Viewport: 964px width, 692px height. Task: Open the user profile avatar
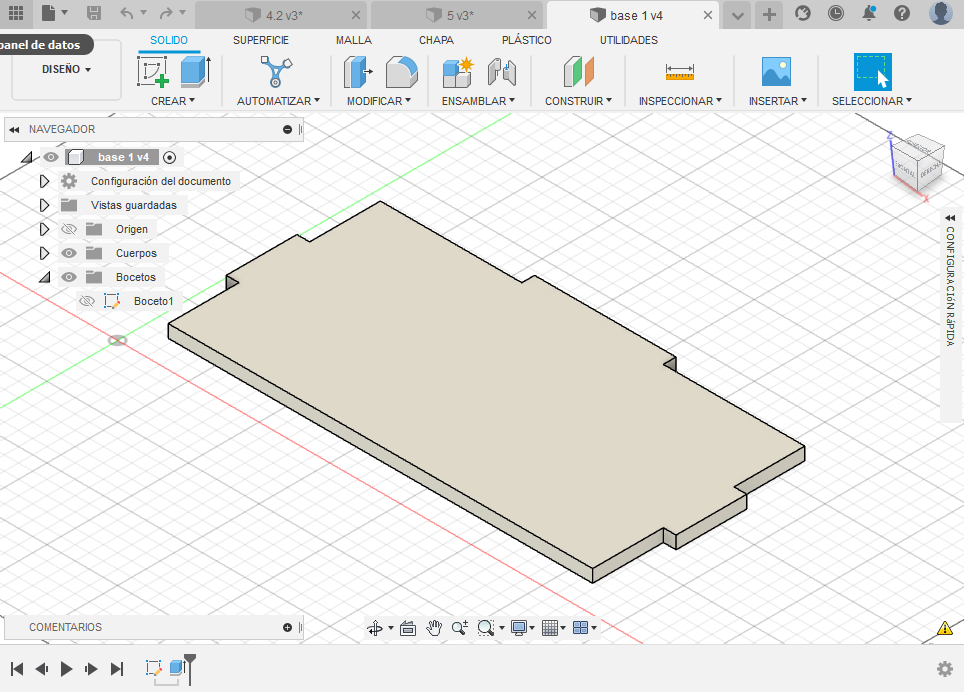coord(941,13)
